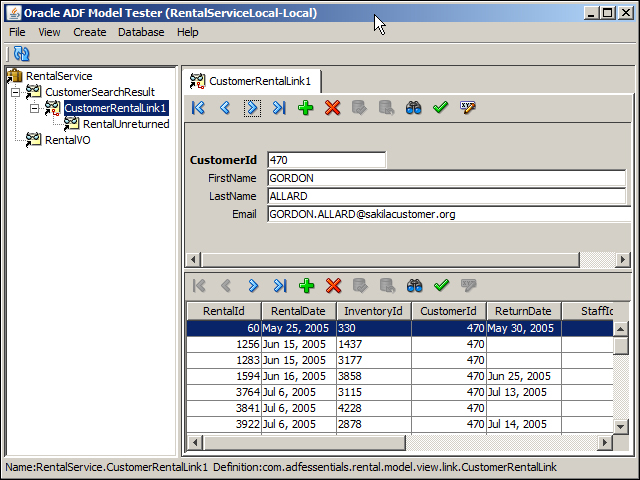
Task: Select CustomerSearchResult in the tree
Action: (100, 92)
